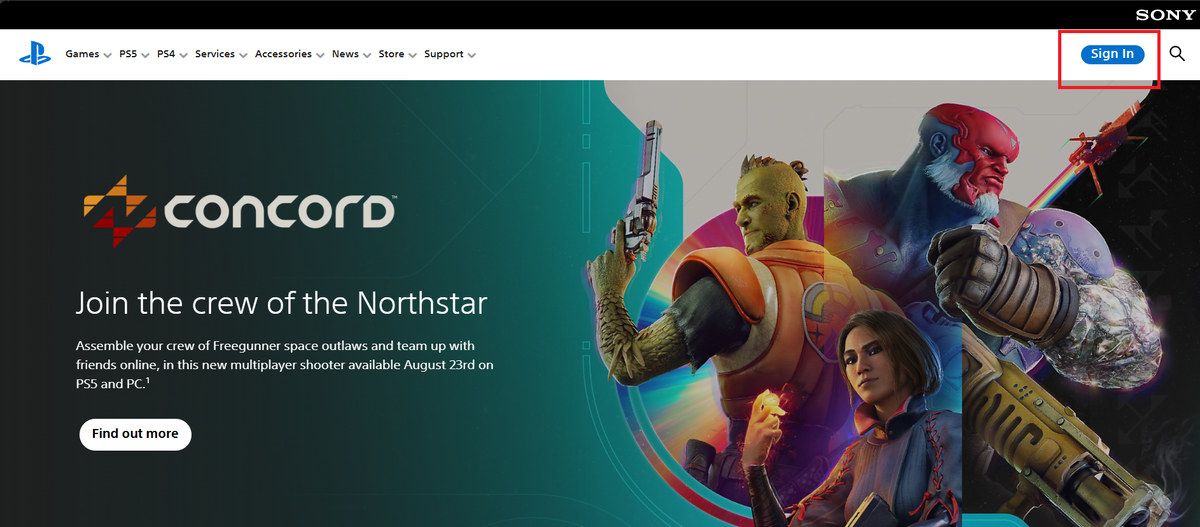Click the Sign In button

pos(1112,54)
